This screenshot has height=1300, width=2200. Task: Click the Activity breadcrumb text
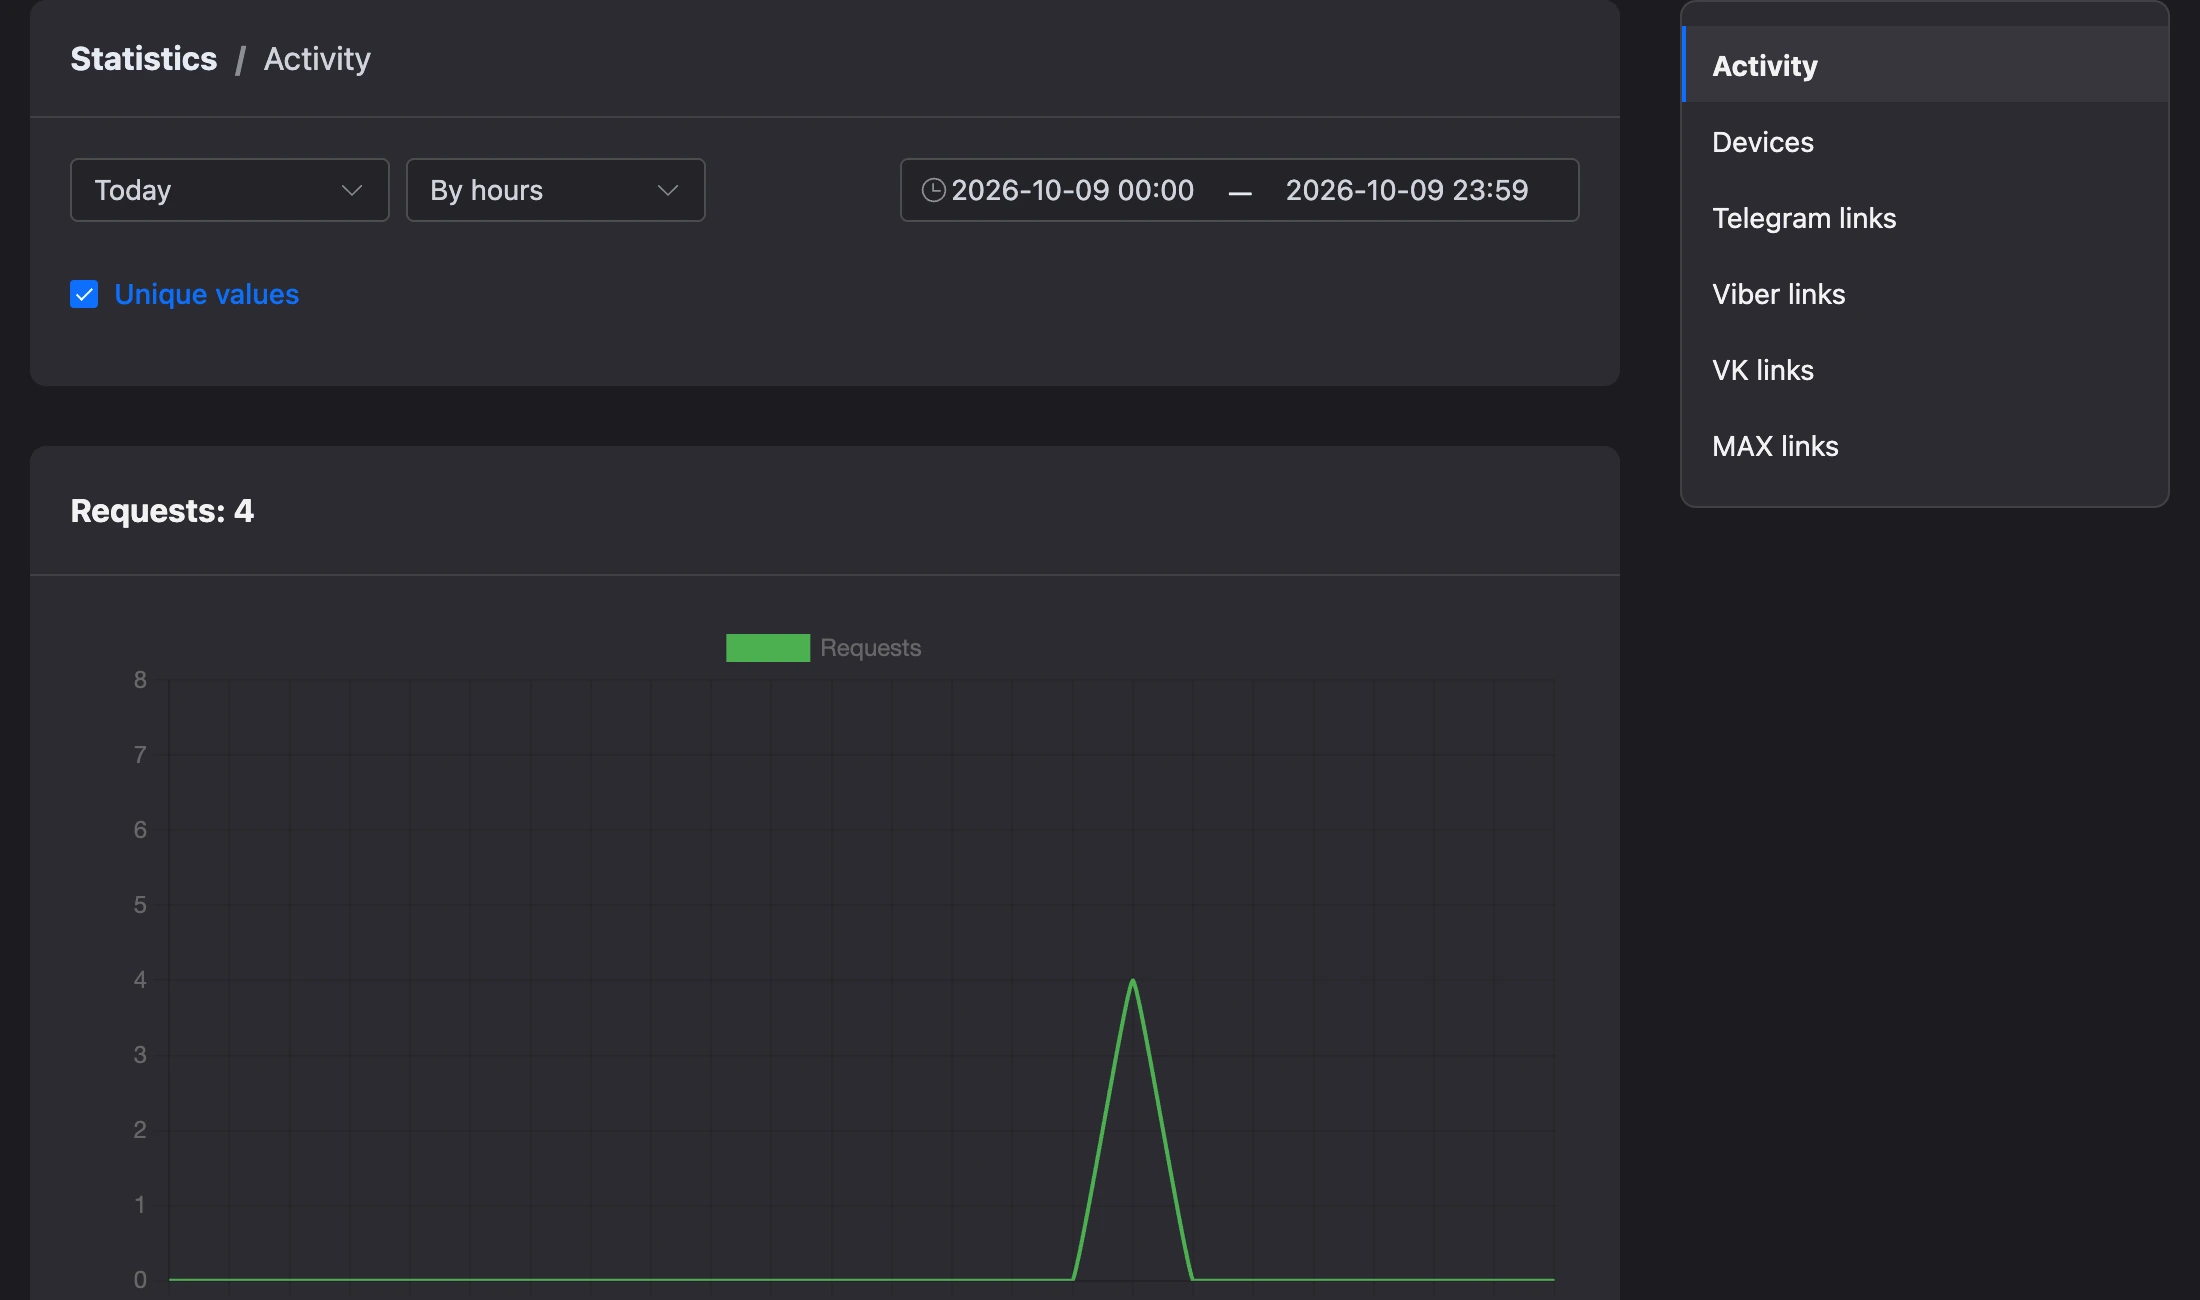tap(317, 59)
